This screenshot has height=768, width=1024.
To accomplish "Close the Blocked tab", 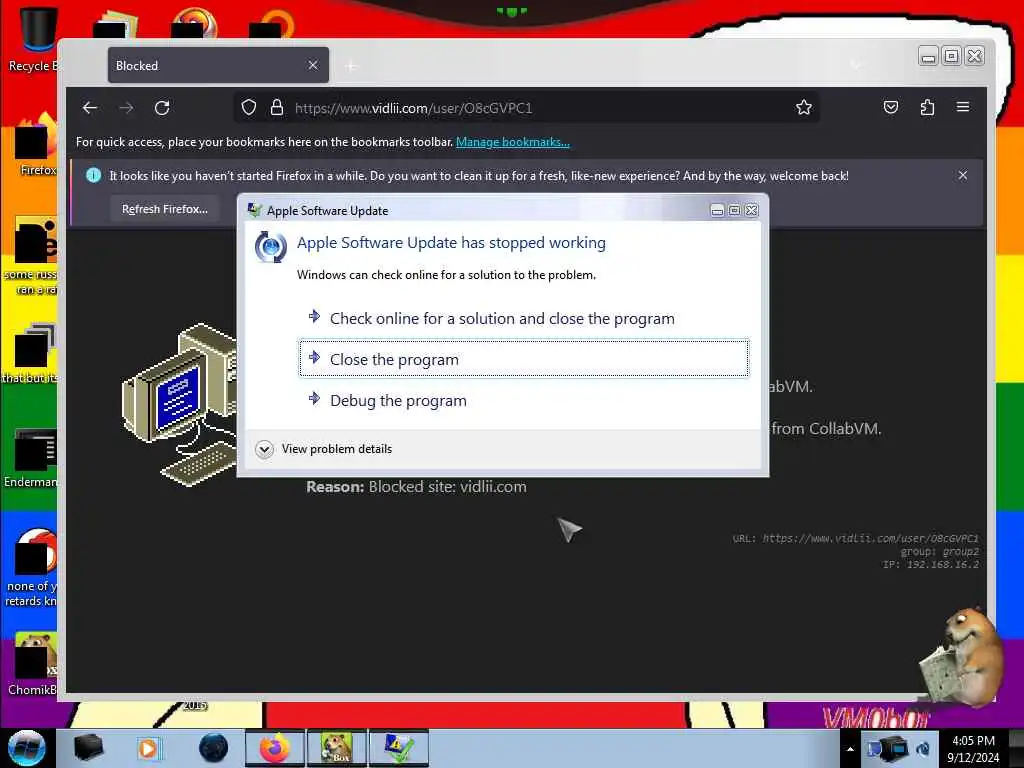I will 313,65.
